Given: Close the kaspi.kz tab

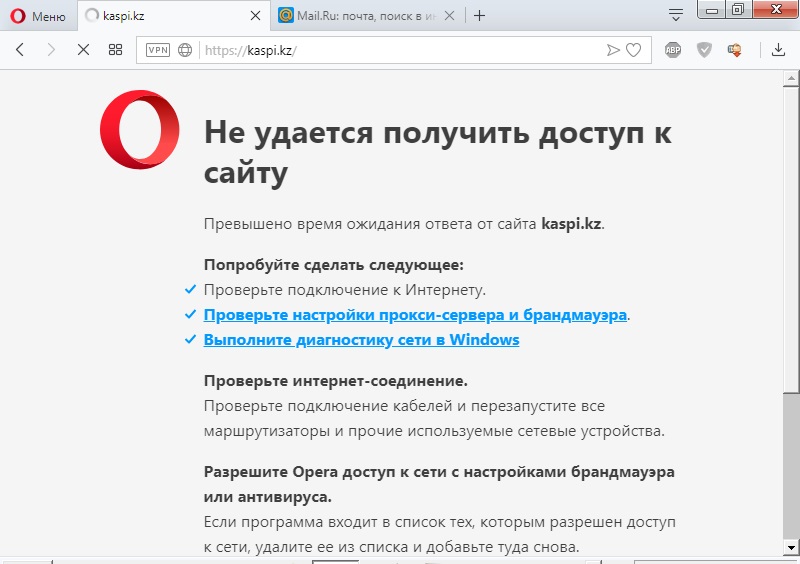Looking at the screenshot, I should (x=255, y=16).
